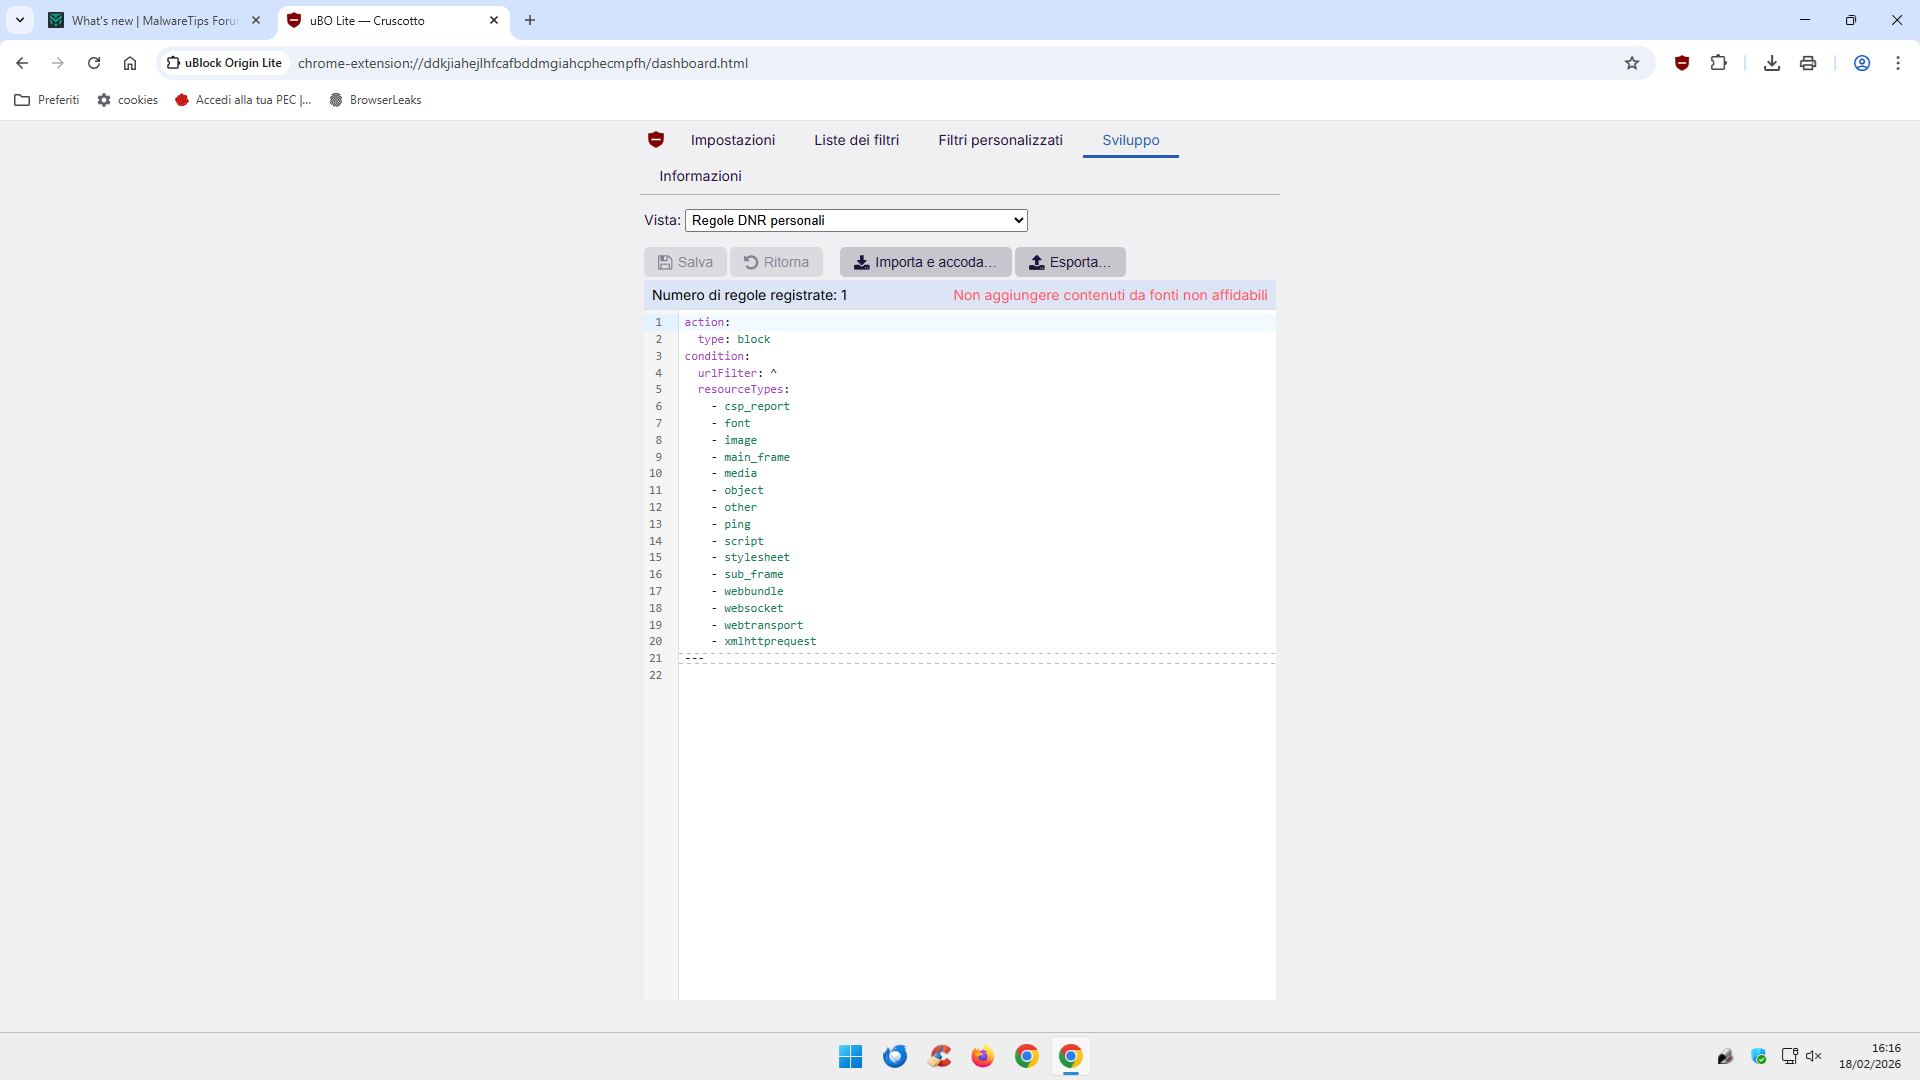This screenshot has height=1080, width=1920.
Task: Open the cookies settings bookmark
Action: [128, 100]
